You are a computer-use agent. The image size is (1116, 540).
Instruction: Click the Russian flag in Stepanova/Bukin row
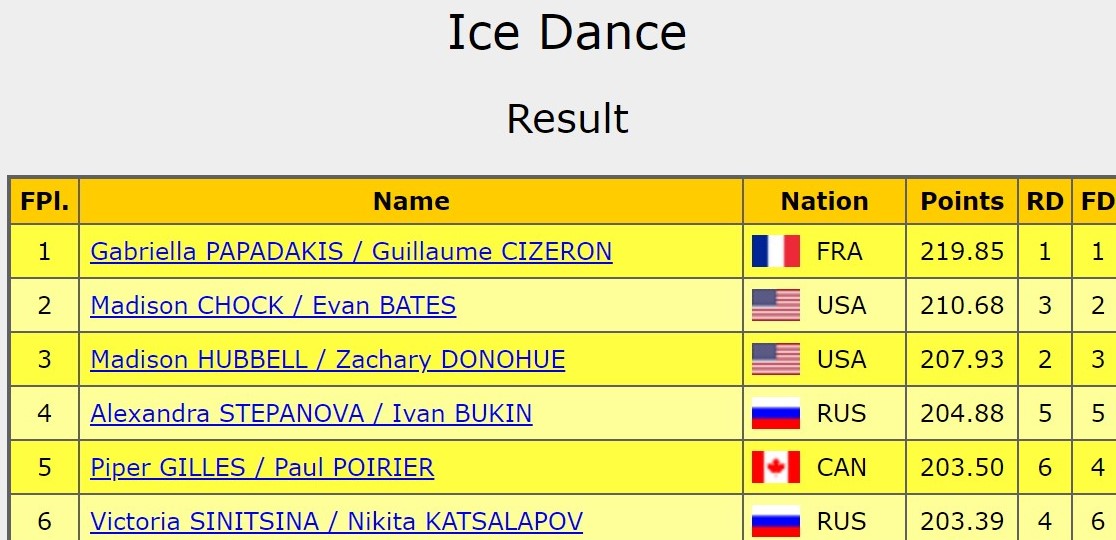[x=776, y=413]
